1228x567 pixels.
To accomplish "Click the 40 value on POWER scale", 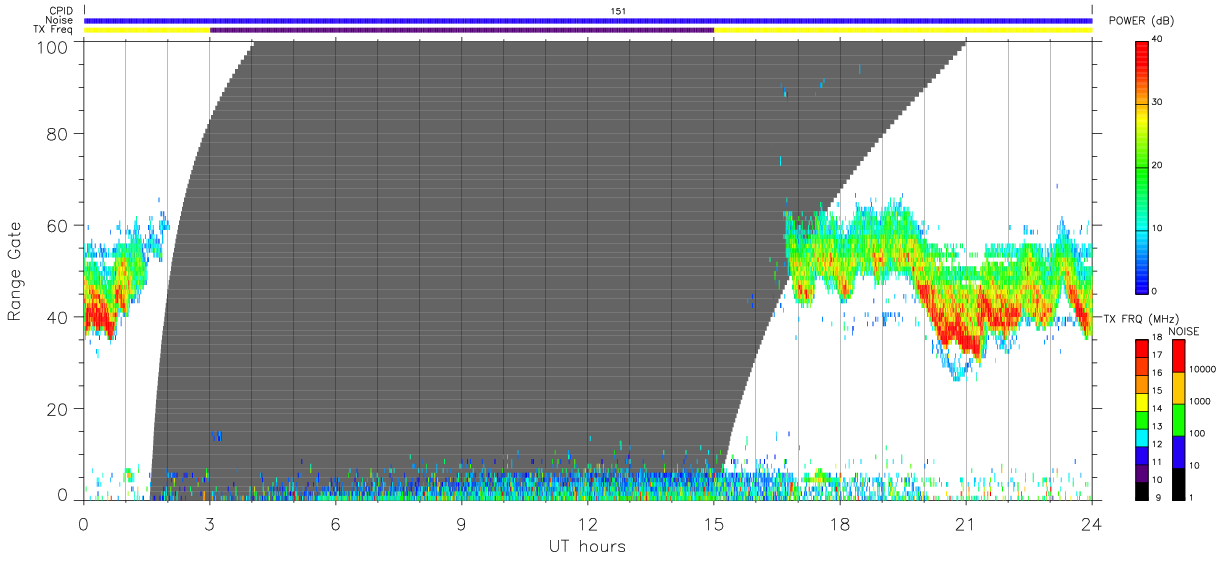I will [x=1157, y=39].
